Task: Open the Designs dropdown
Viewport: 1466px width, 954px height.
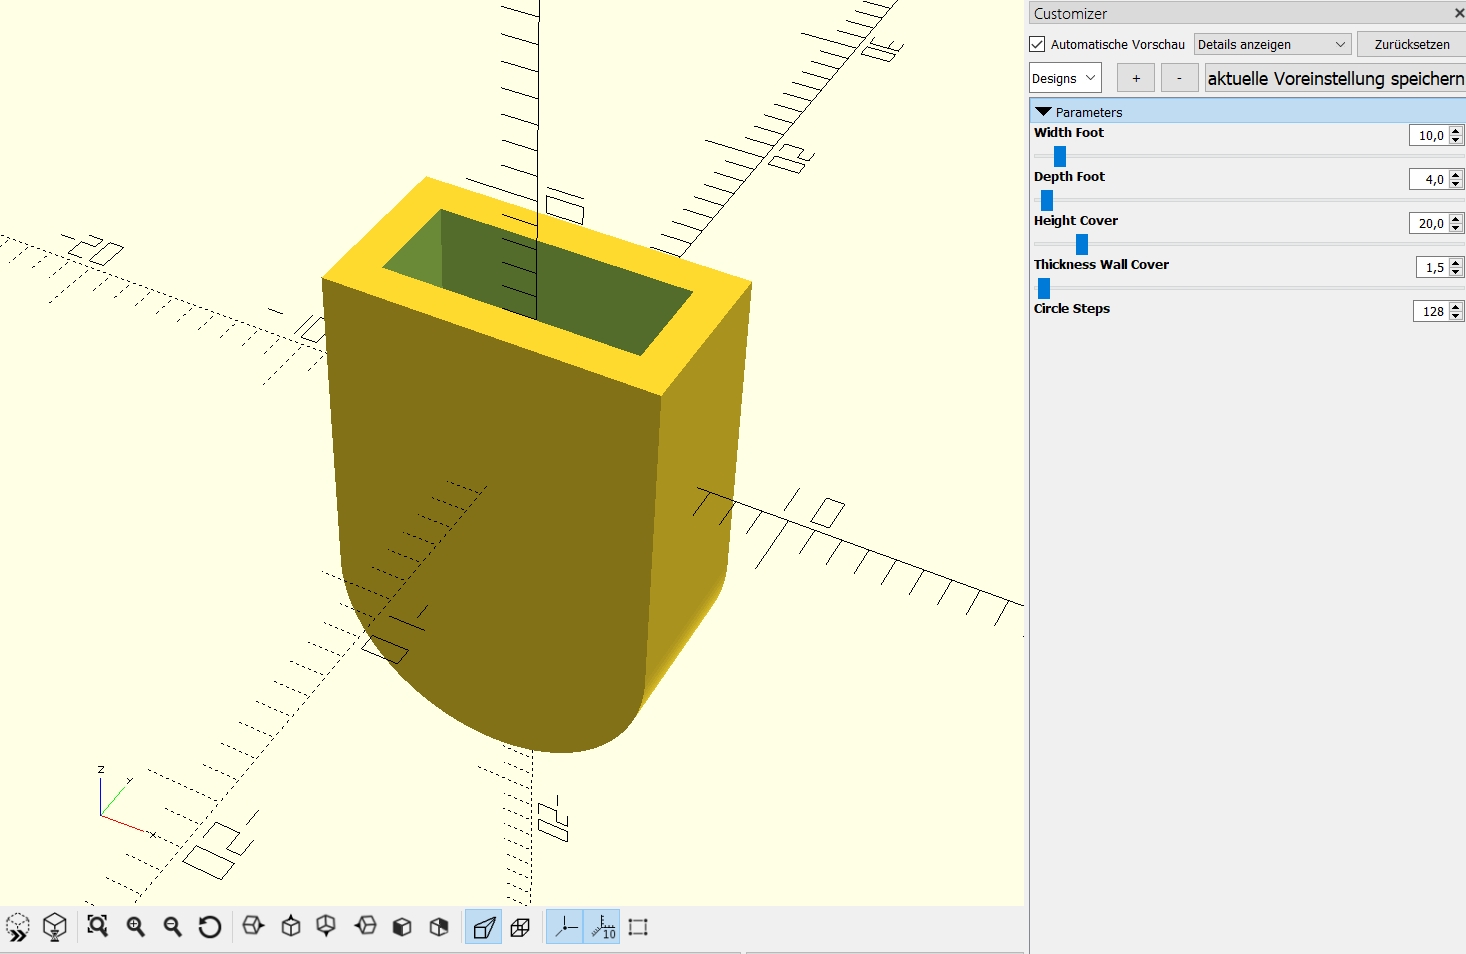Action: point(1064,77)
